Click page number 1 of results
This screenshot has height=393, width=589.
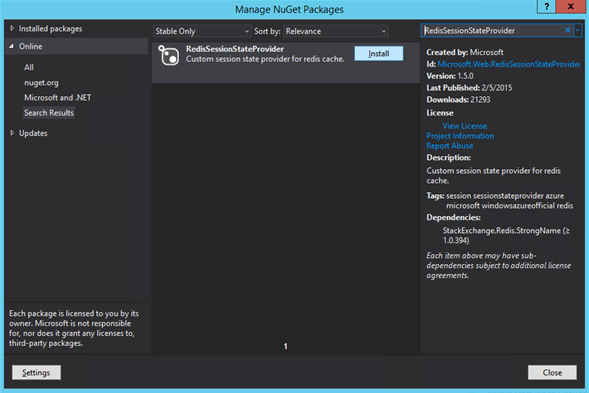point(285,346)
